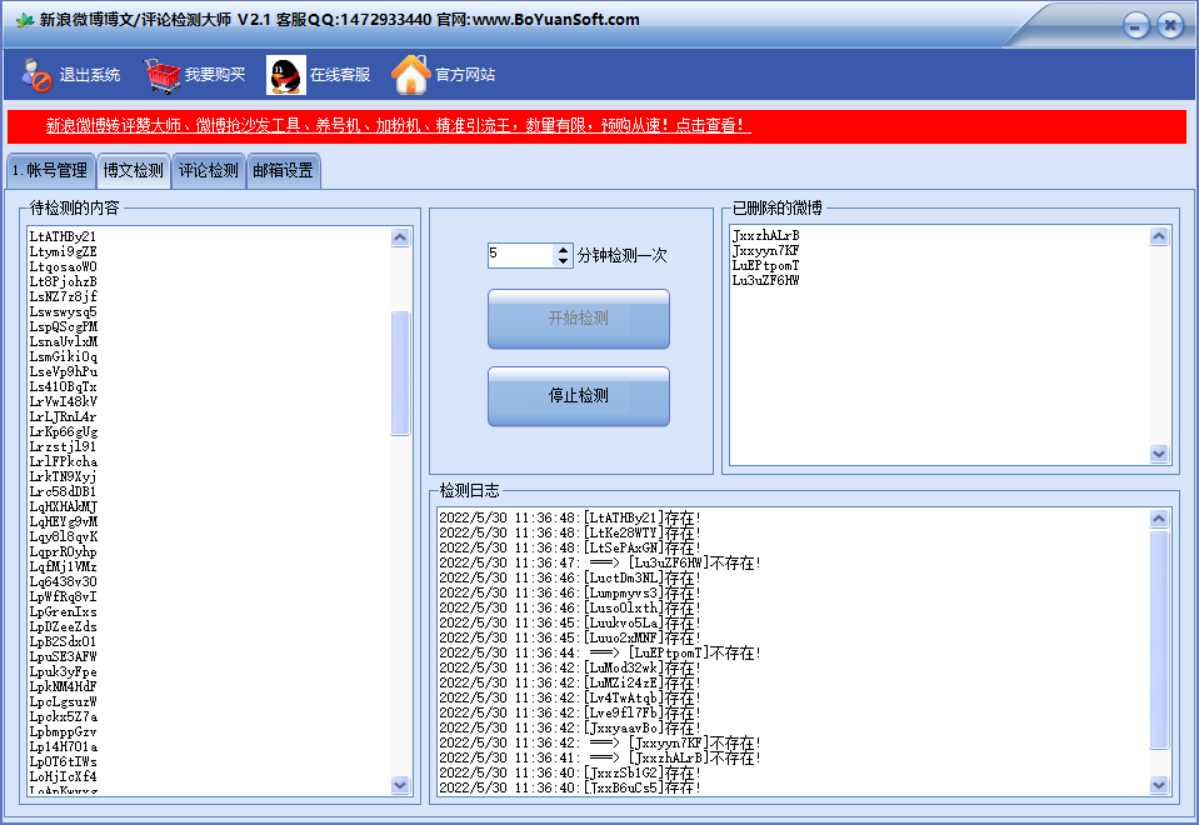
Task: Select LtATHBy21 entry in pending content list
Action: click(63, 237)
